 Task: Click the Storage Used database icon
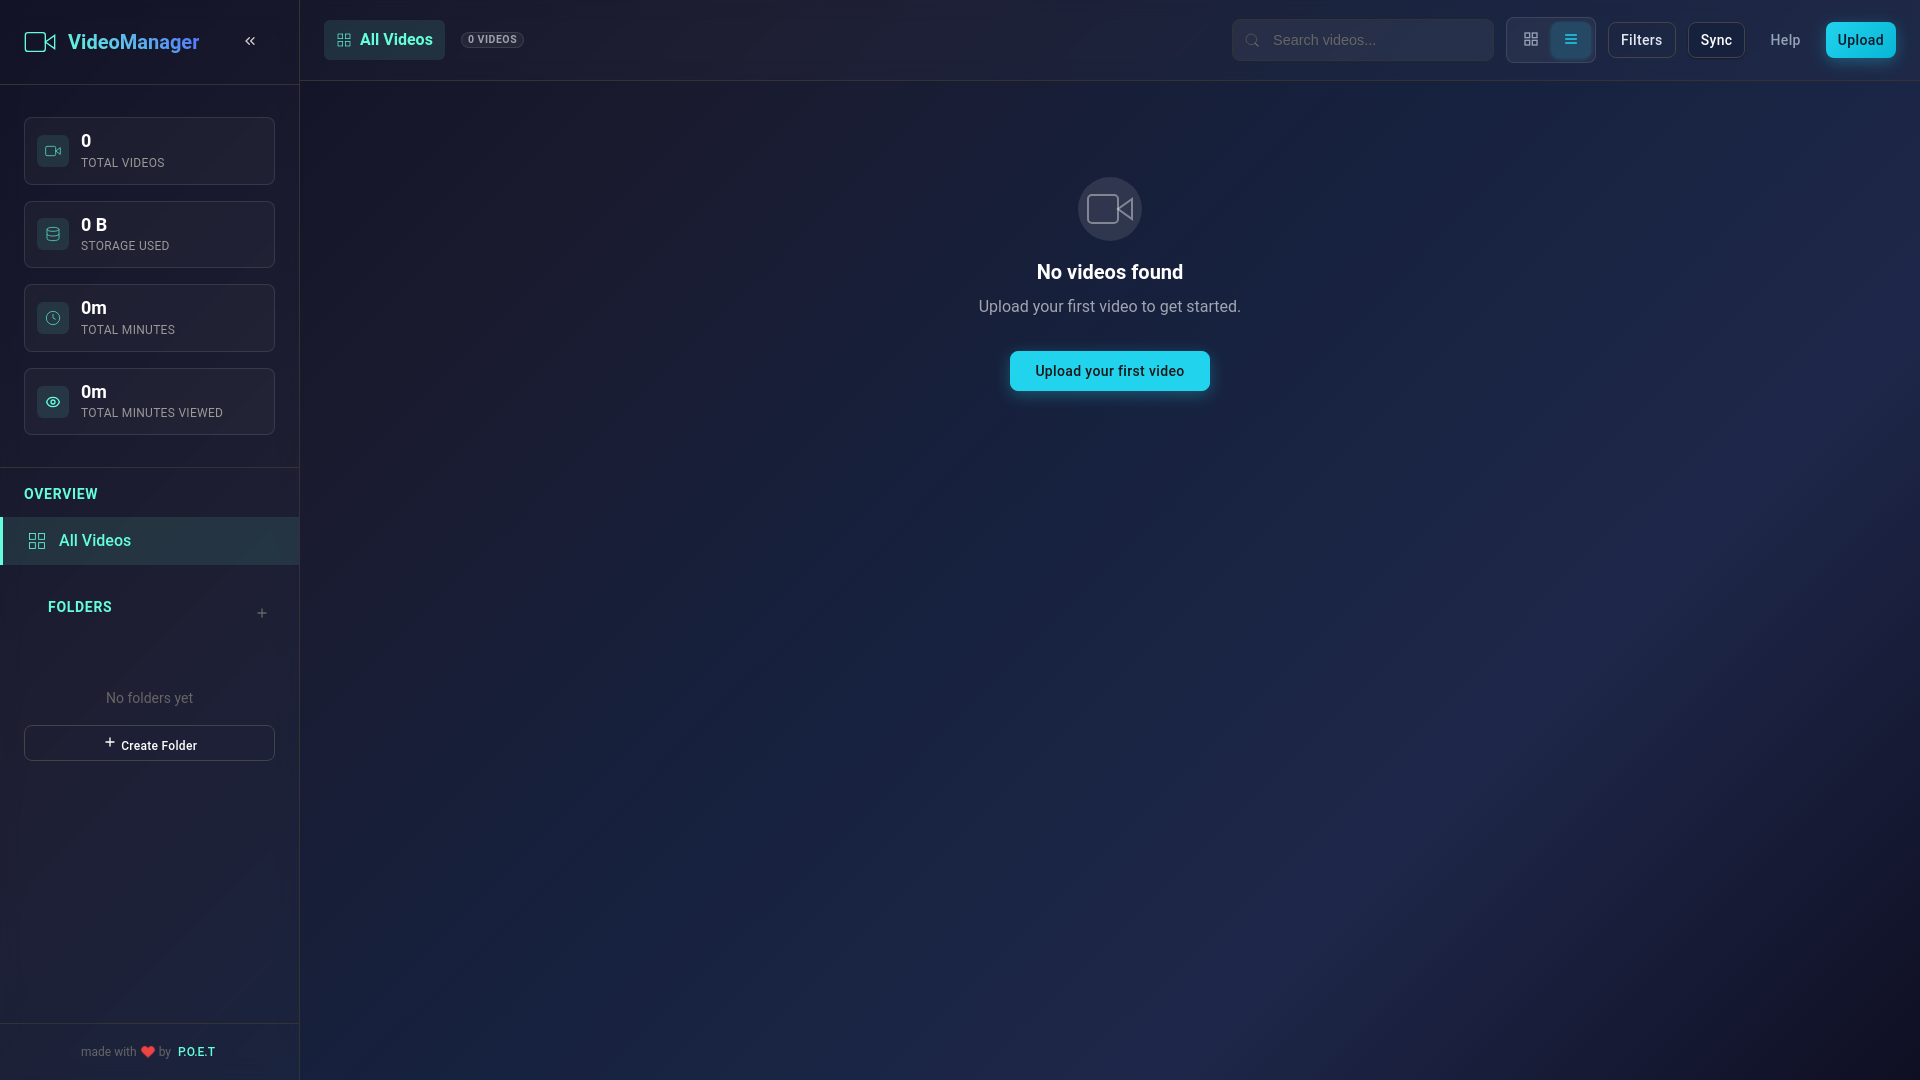point(53,234)
